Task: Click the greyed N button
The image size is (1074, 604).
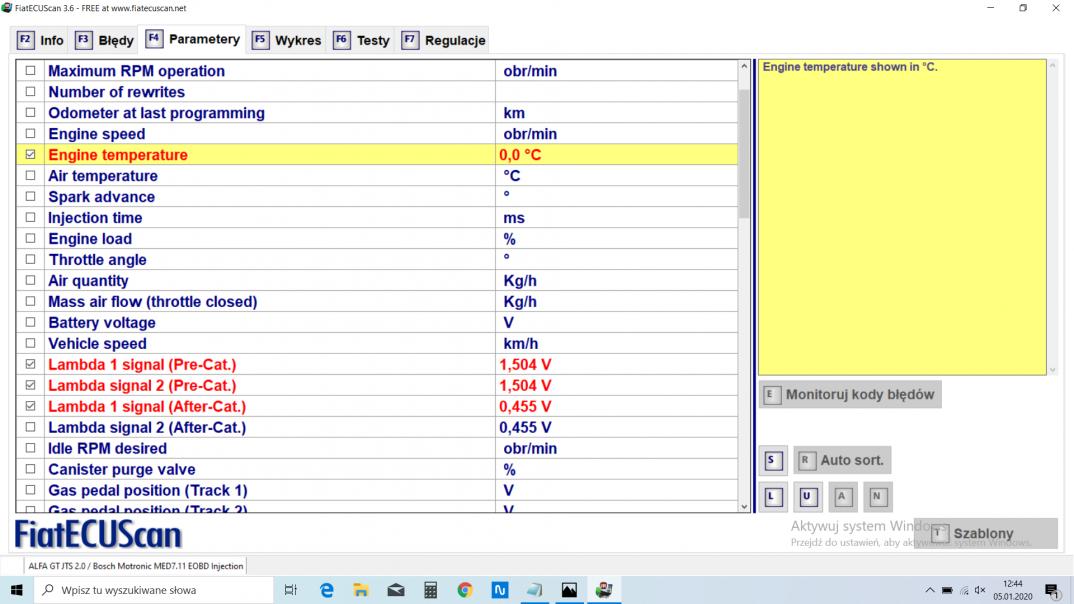Action: [877, 497]
